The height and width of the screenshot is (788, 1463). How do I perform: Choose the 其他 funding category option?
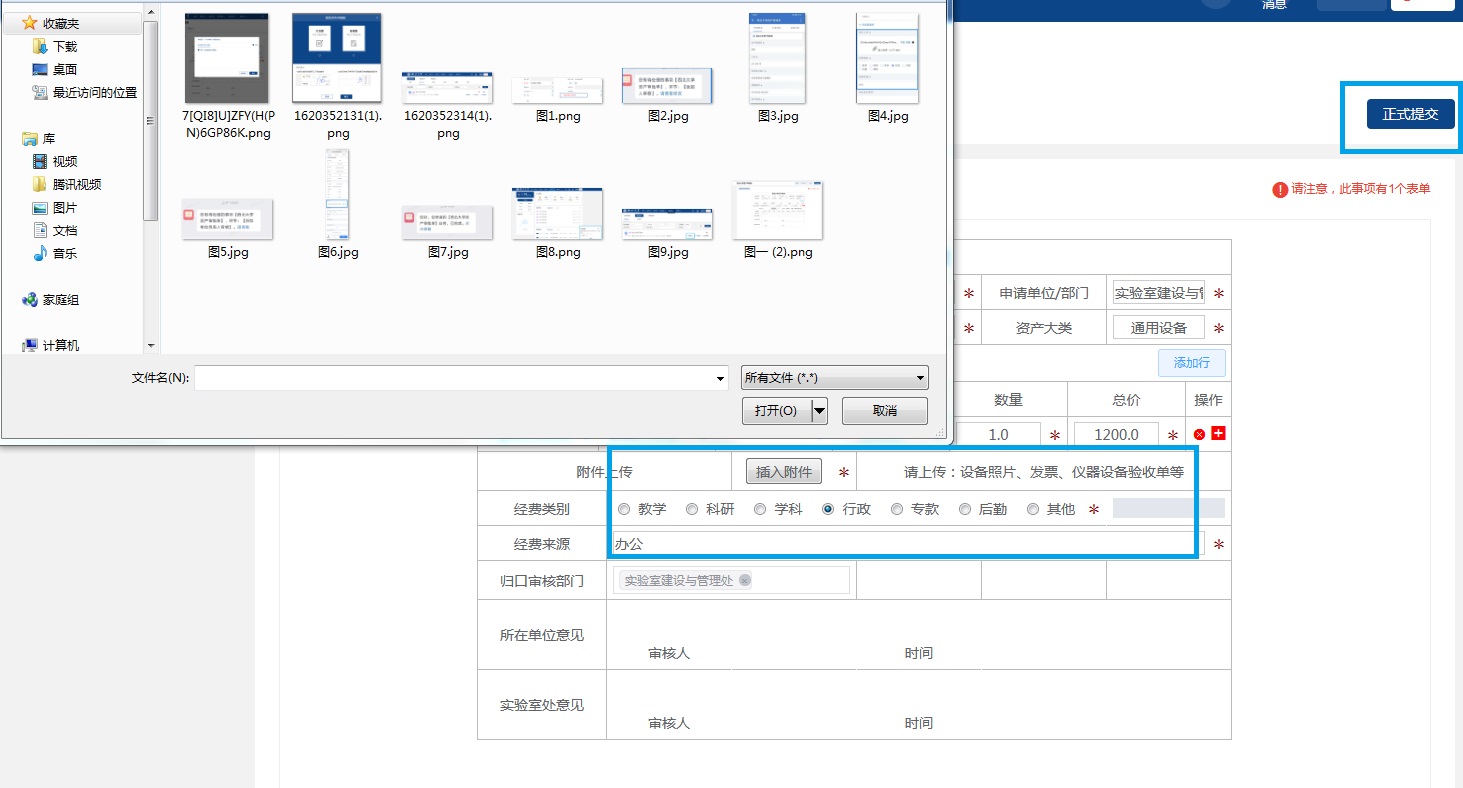[1033, 509]
